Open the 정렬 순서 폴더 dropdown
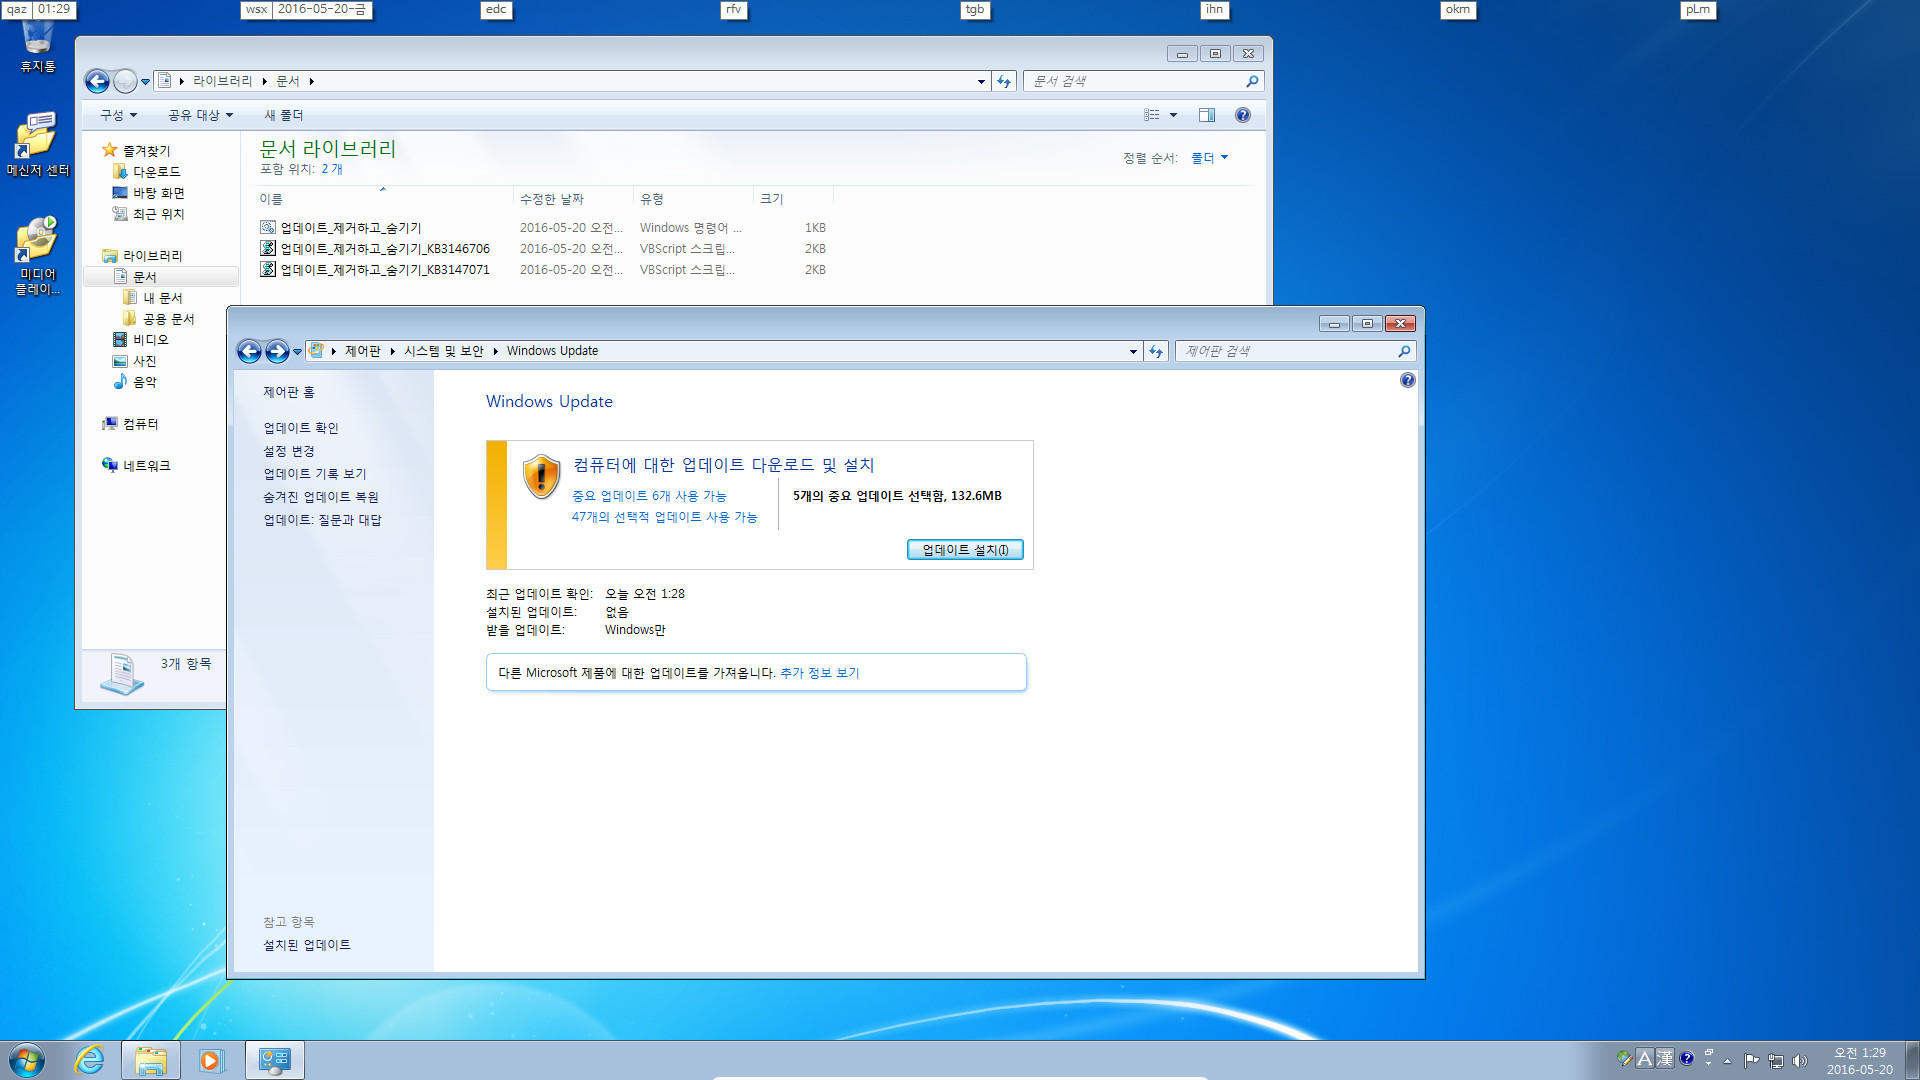This screenshot has width=1920, height=1080. click(1209, 158)
